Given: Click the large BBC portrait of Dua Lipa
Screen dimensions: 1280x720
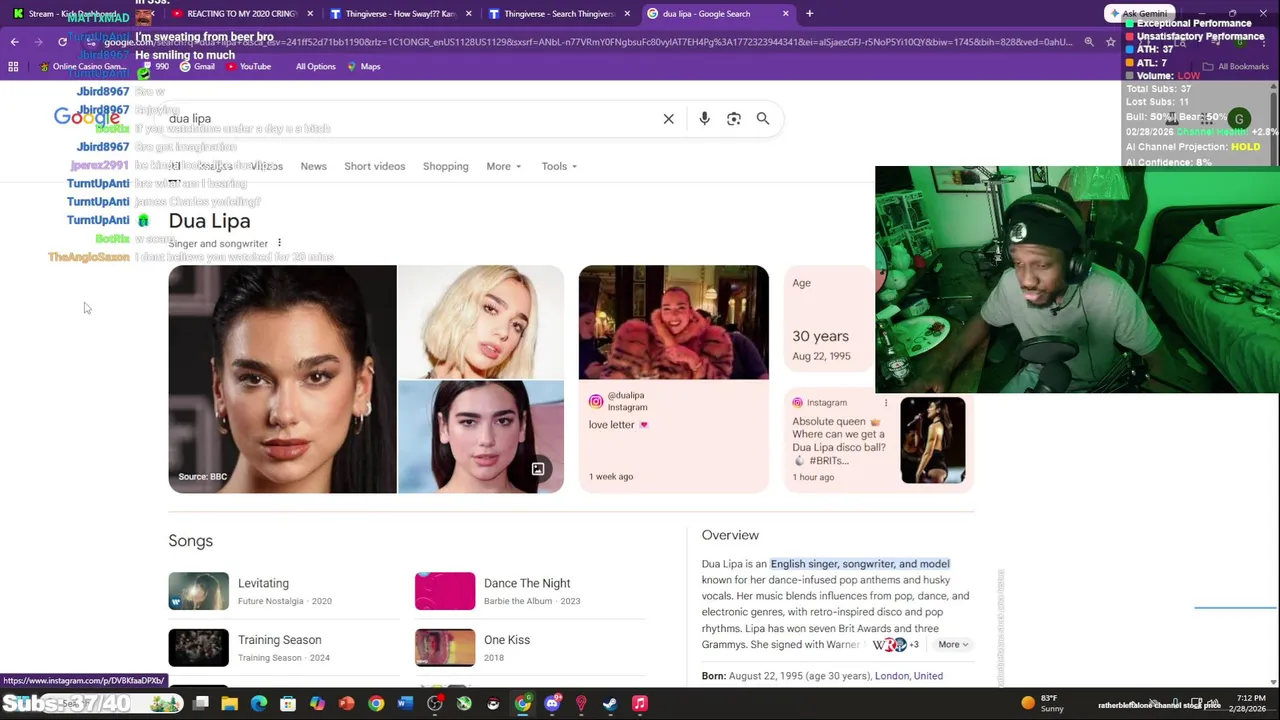Looking at the screenshot, I should coord(282,379).
